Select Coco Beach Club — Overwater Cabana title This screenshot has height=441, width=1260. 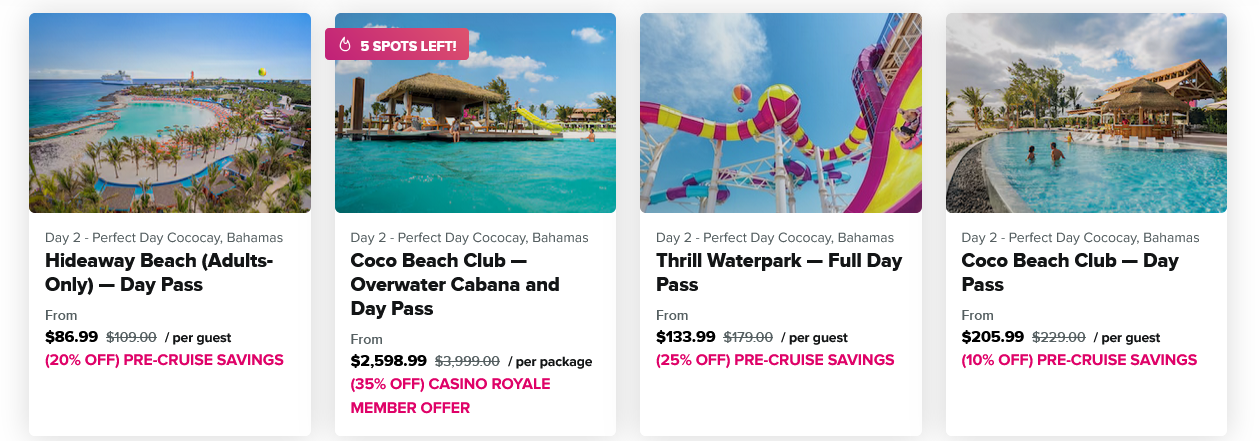(455, 285)
